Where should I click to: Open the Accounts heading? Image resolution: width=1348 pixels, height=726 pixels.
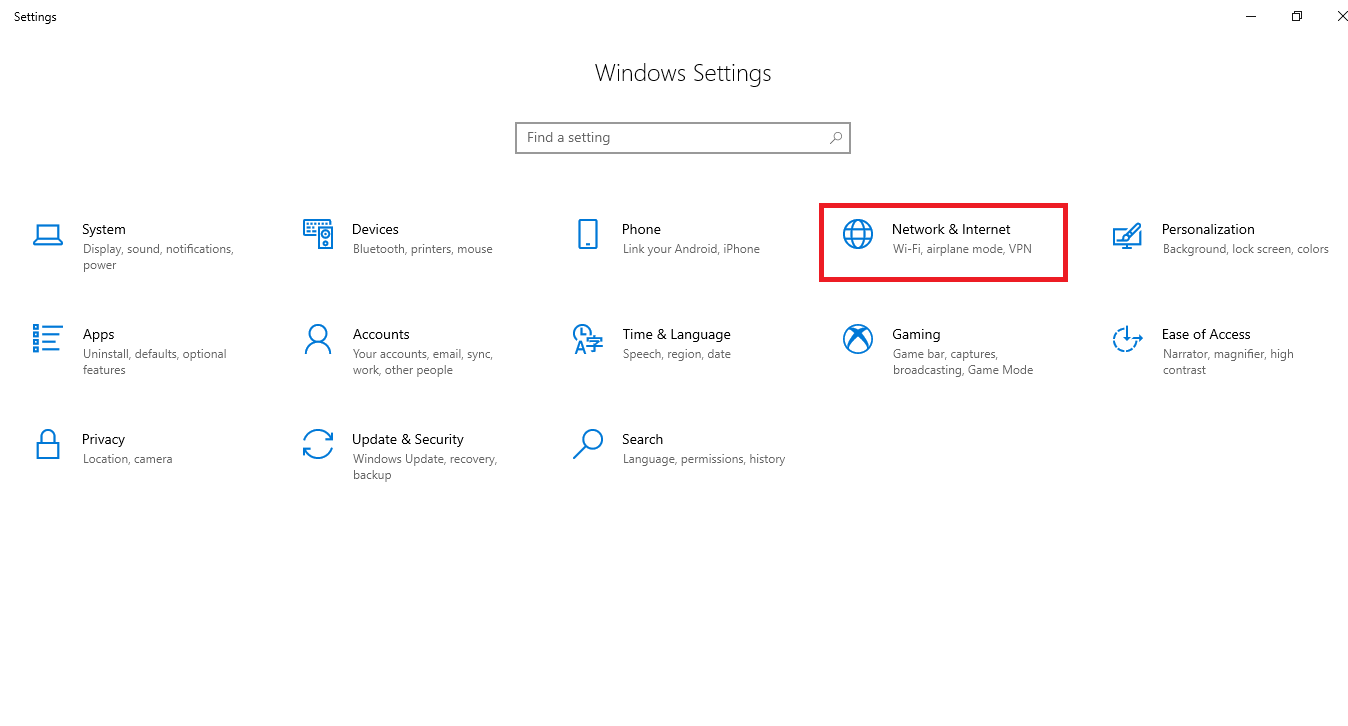[x=381, y=334]
